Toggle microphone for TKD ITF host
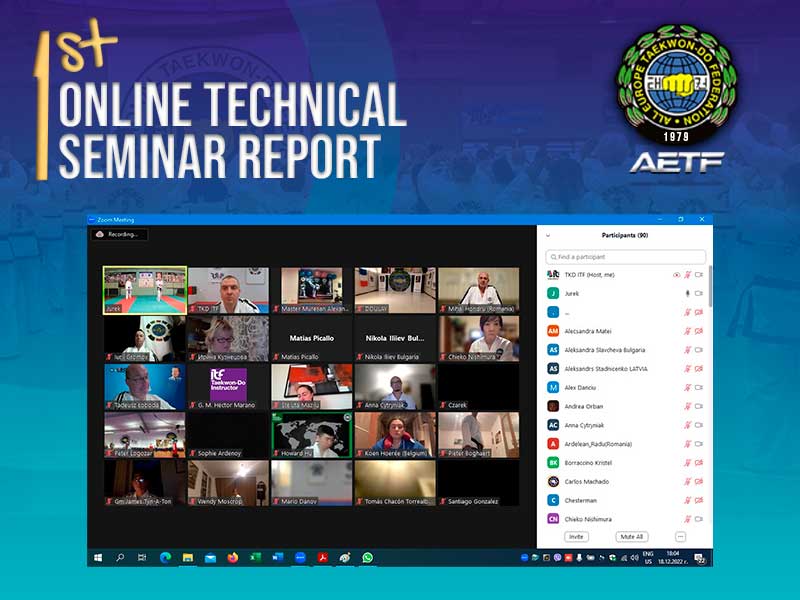The height and width of the screenshot is (600, 800). 688,275
